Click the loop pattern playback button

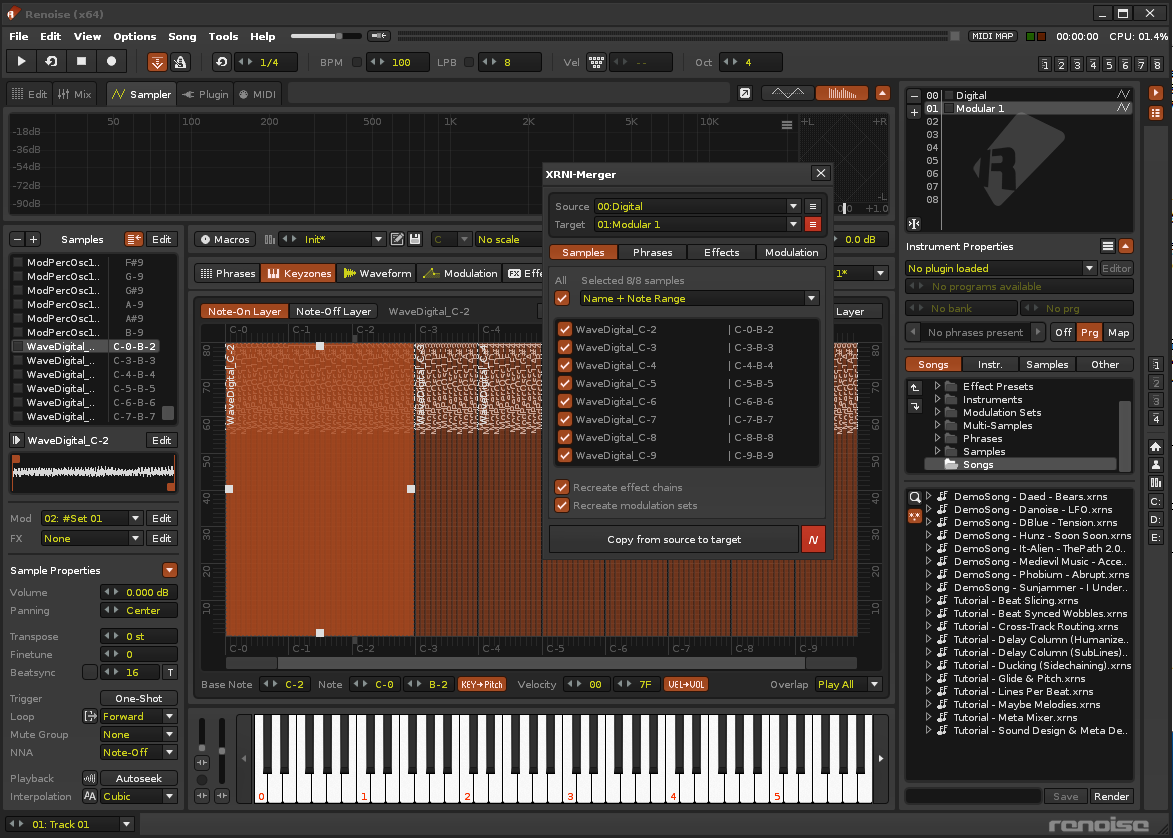pyautogui.click(x=52, y=61)
